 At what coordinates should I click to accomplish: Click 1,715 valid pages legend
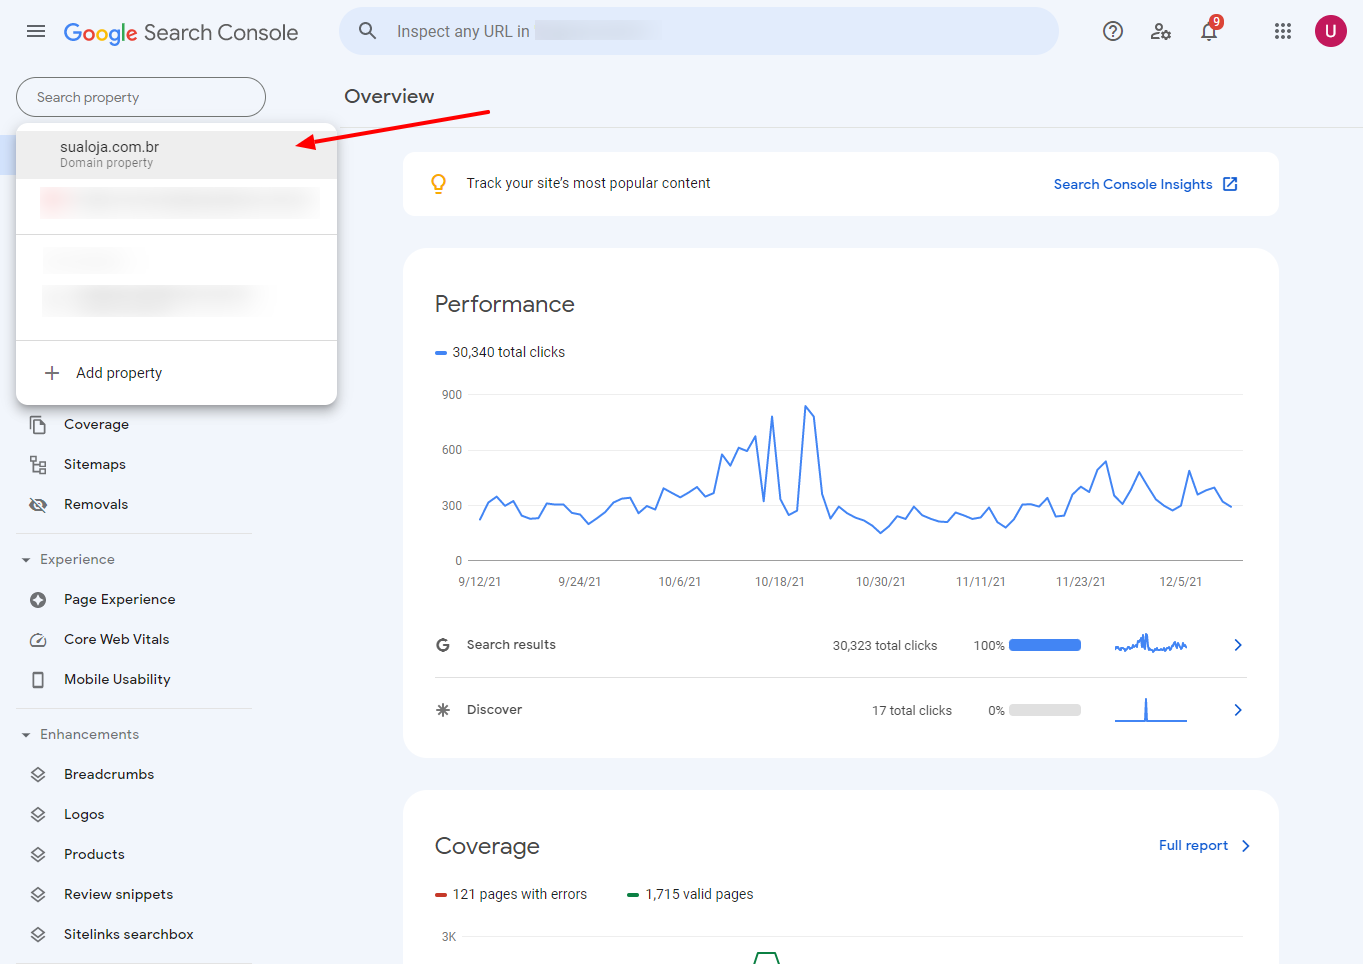[690, 894]
